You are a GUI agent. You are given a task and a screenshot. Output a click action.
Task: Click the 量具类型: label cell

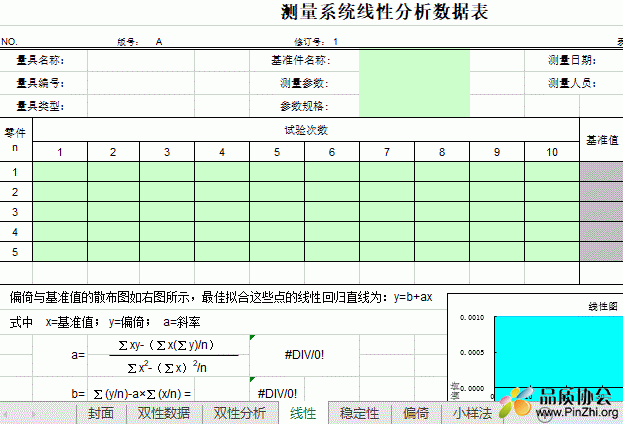click(40, 106)
